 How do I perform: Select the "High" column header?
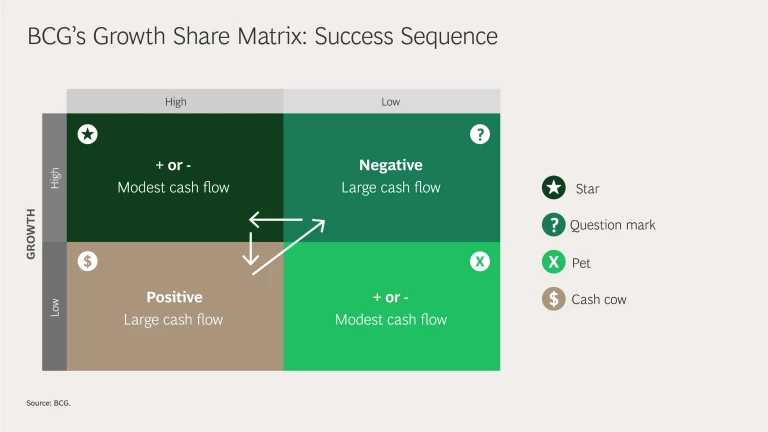tap(175, 101)
